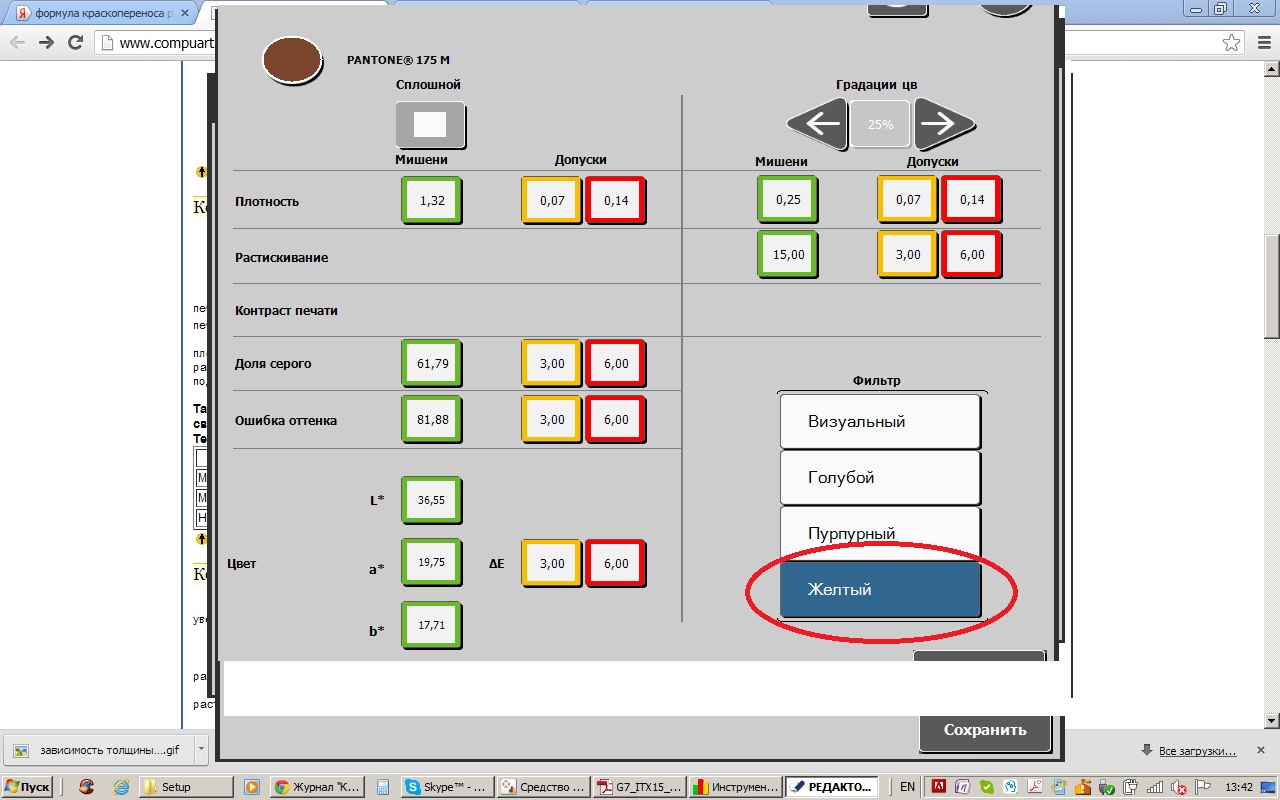The height and width of the screenshot is (800, 1280).
Task: Go back with the browser back arrow
Action: [x=17, y=42]
